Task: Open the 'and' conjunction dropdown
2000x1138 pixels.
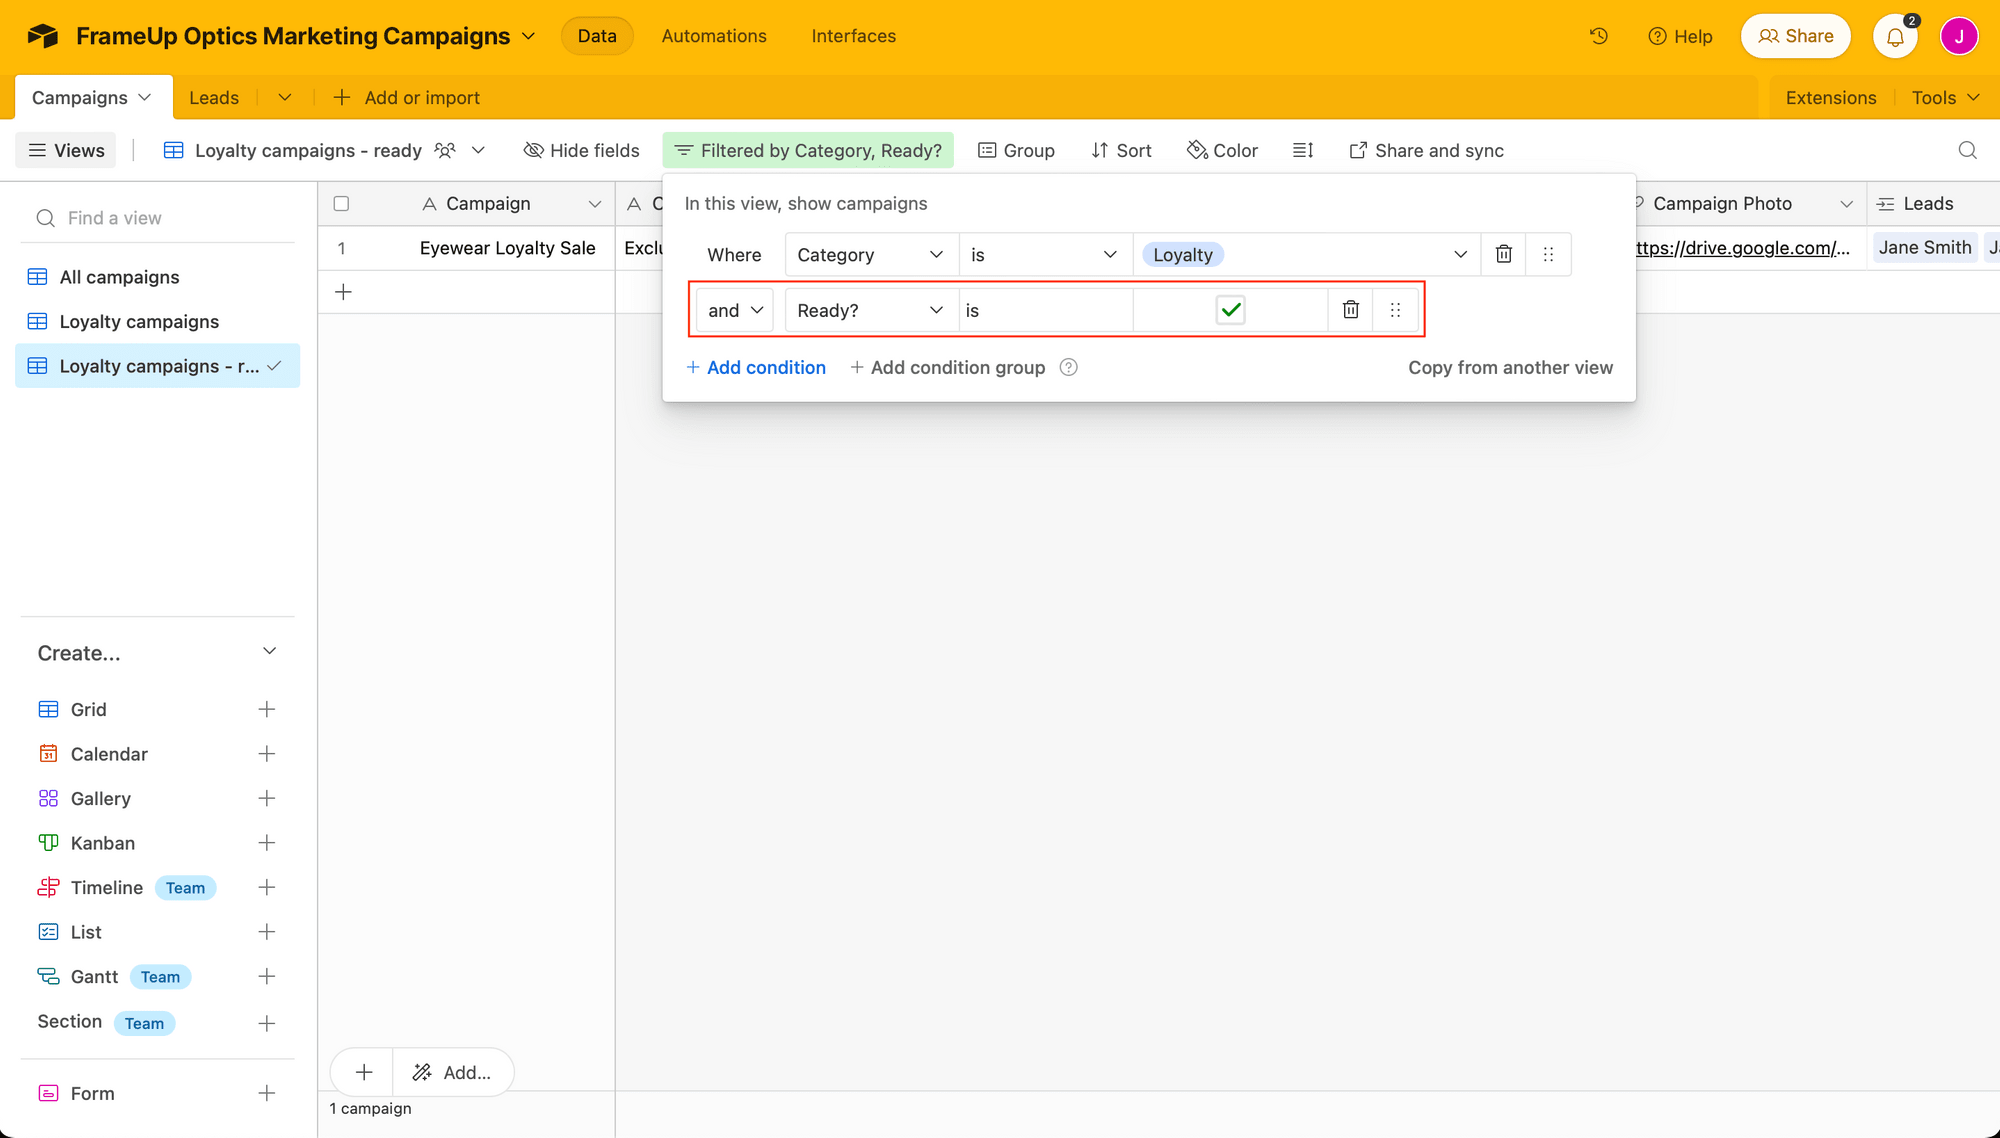Action: pyautogui.click(x=734, y=310)
